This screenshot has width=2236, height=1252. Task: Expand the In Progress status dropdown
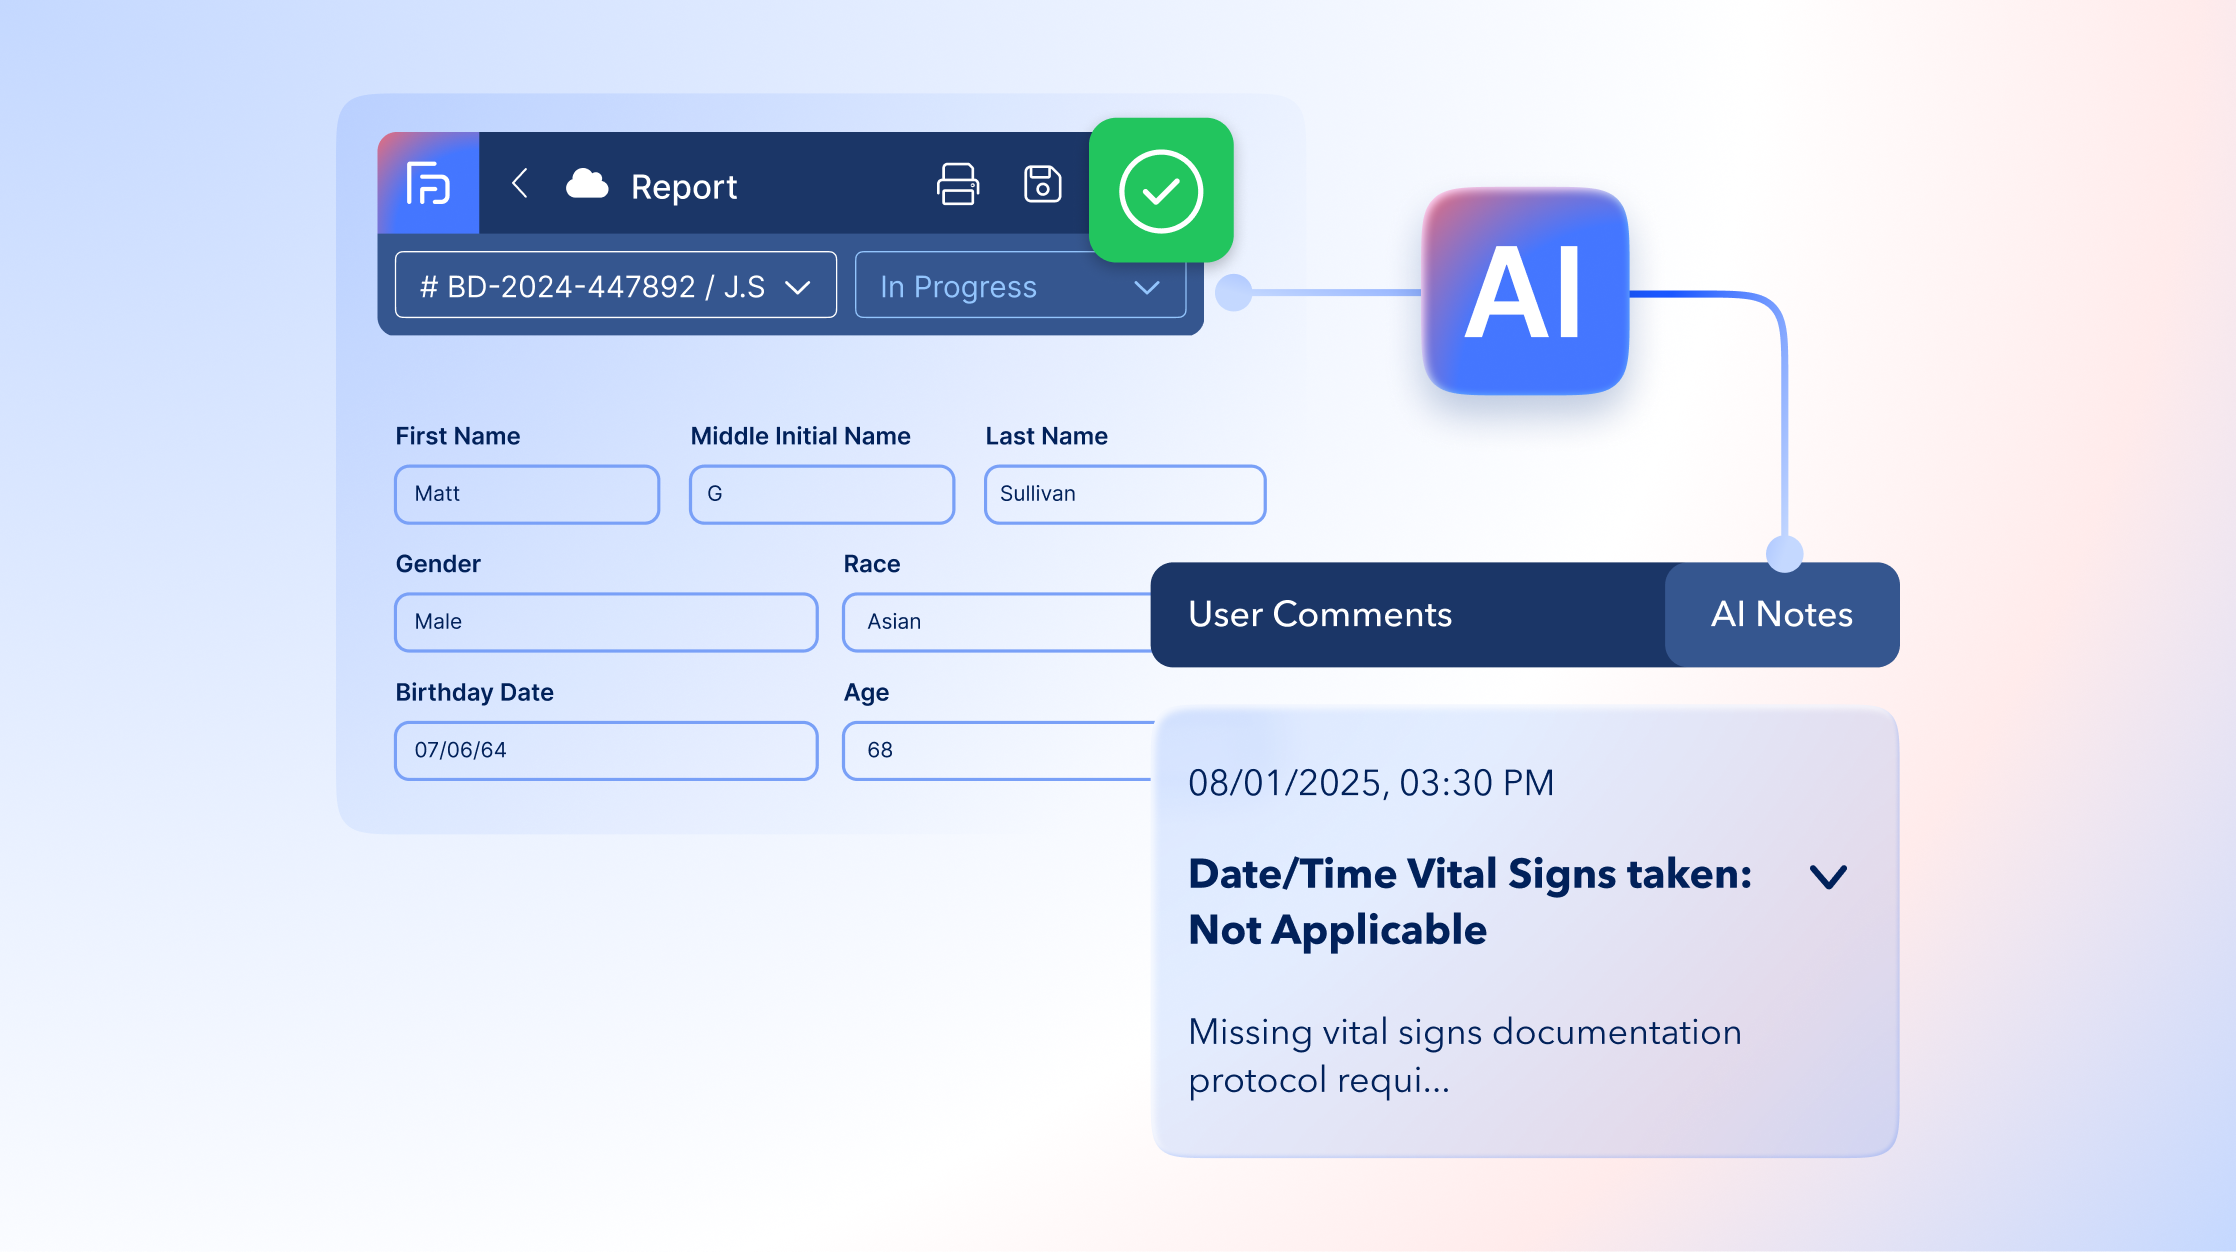[1019, 286]
